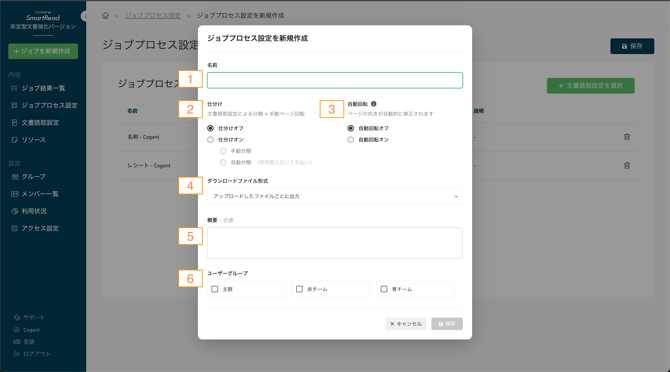Open ジョブプロセス設定 in the sidebar

click(44, 105)
